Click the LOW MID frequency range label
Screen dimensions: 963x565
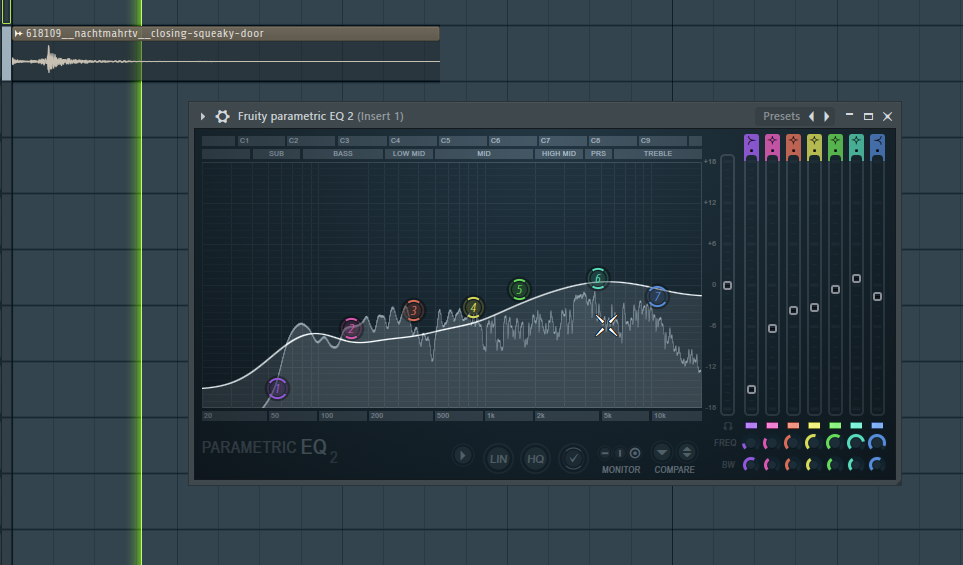[x=408, y=154]
